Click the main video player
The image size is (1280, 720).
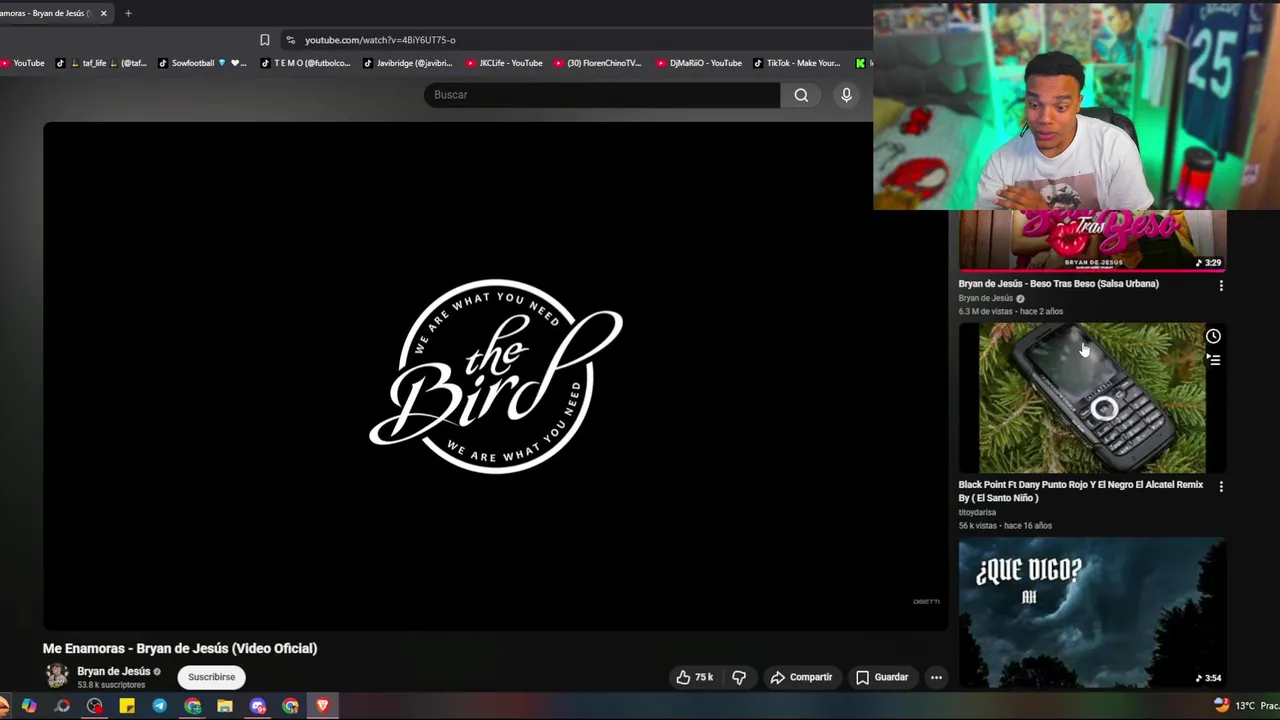[x=495, y=376]
